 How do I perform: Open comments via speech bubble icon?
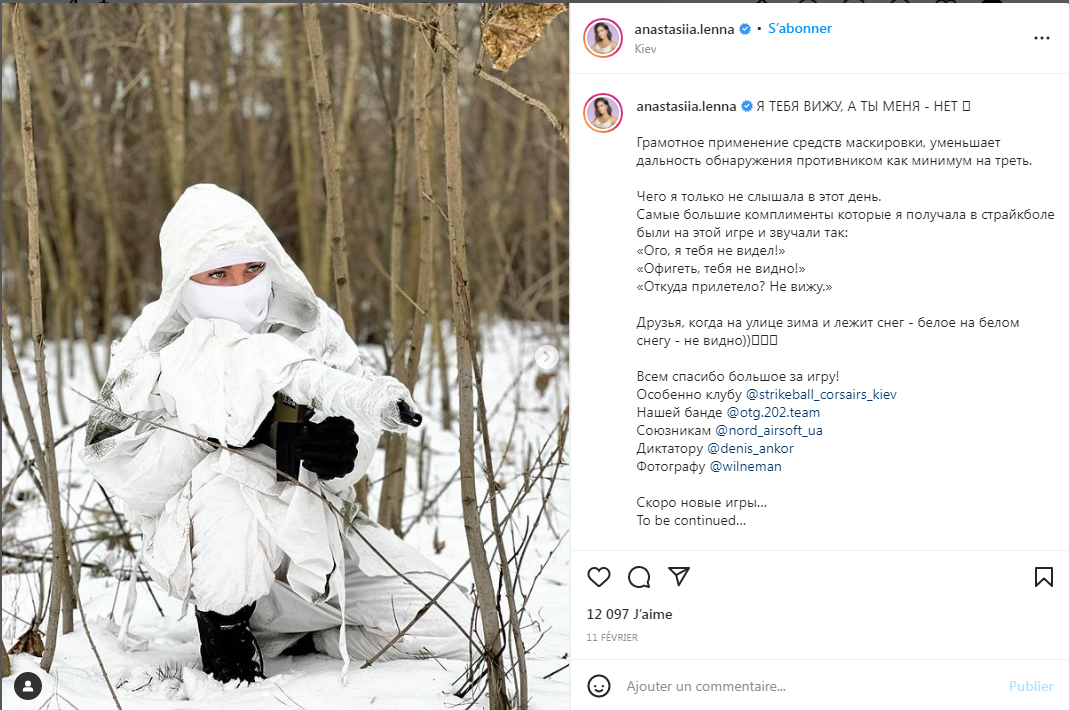pyautogui.click(x=639, y=577)
